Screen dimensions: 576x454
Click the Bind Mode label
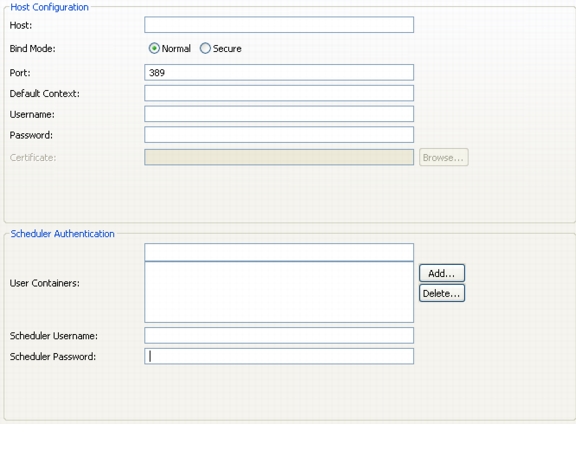click(x=32, y=48)
